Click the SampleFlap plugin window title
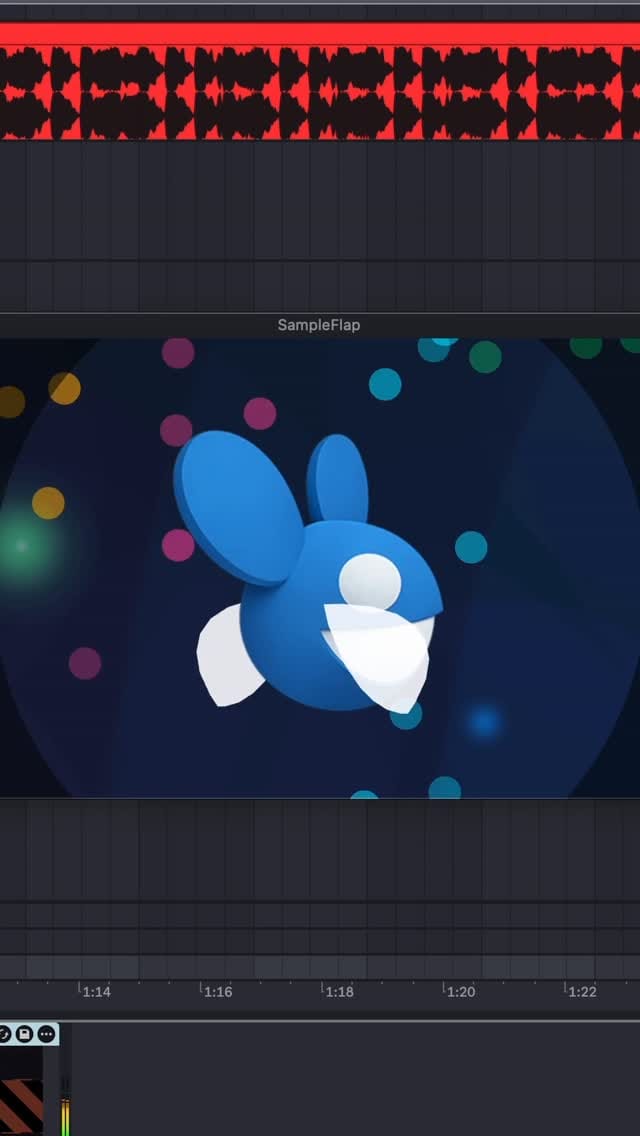 [319, 325]
